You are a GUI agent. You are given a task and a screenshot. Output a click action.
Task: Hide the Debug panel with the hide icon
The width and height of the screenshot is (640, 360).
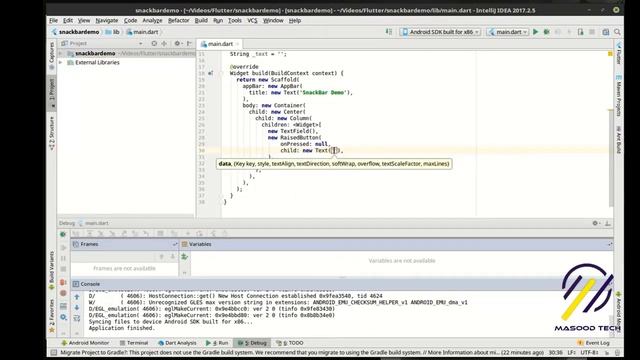click(608, 223)
